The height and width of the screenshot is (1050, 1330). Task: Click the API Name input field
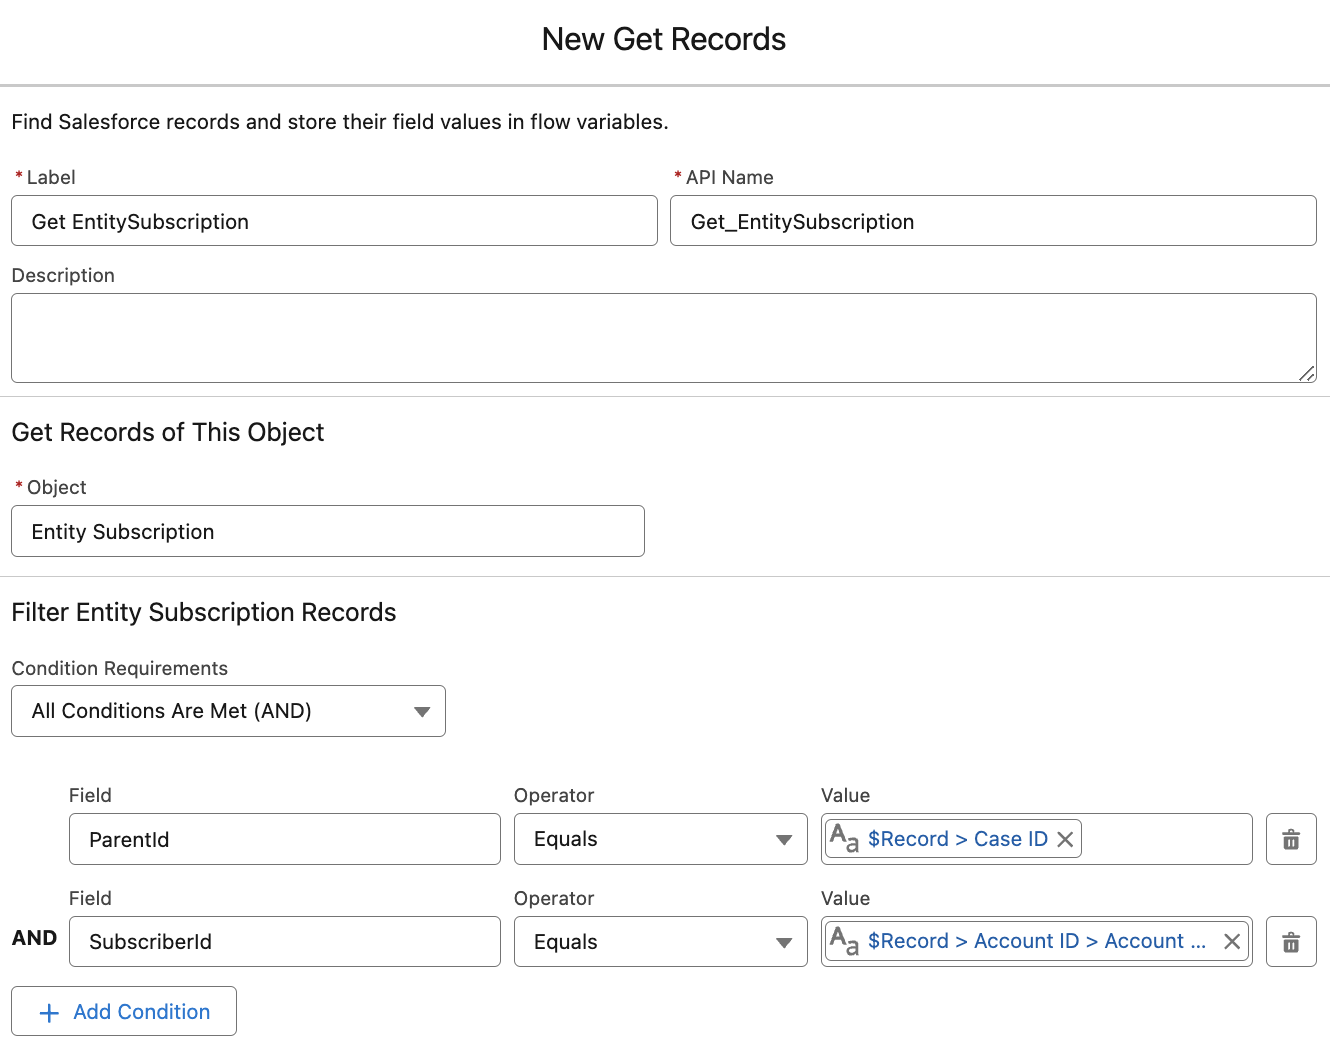[x=993, y=221]
